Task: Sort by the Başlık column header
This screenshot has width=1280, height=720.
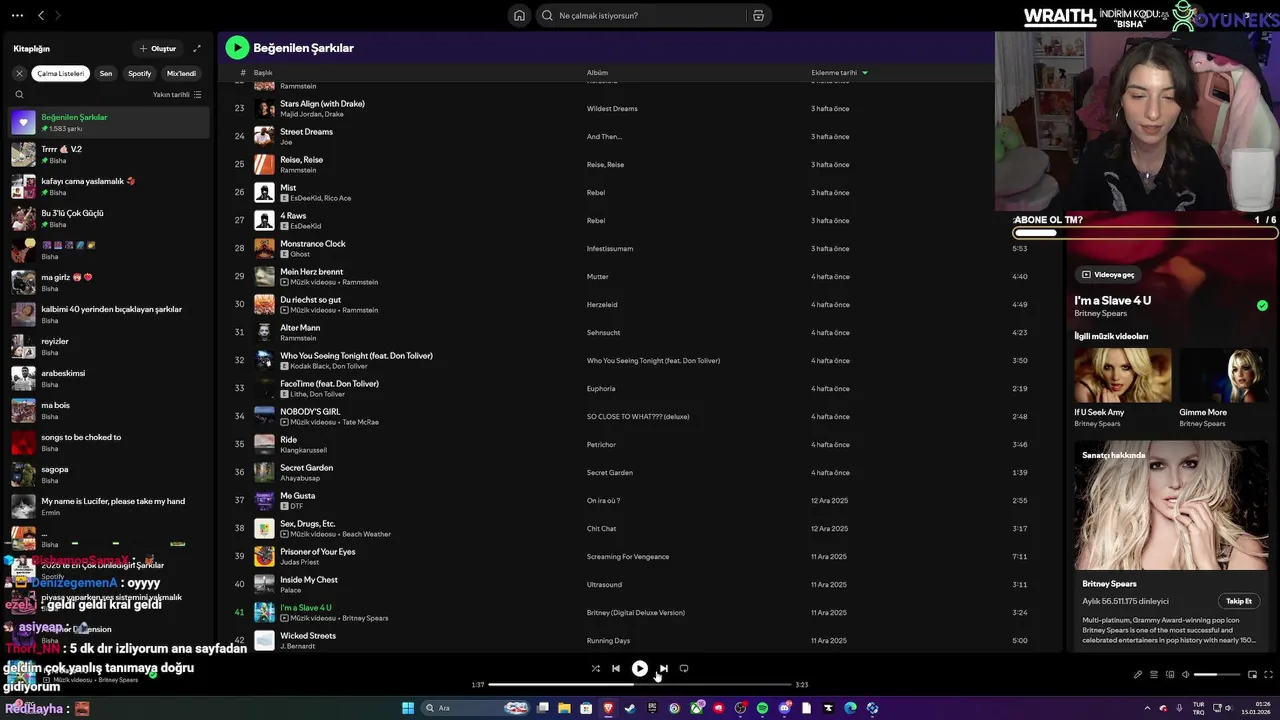Action: click(x=263, y=73)
